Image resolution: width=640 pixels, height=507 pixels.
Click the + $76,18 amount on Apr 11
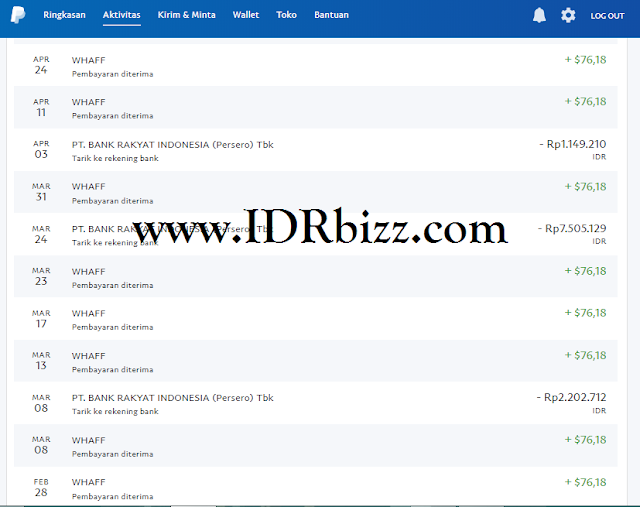pyautogui.click(x=585, y=102)
